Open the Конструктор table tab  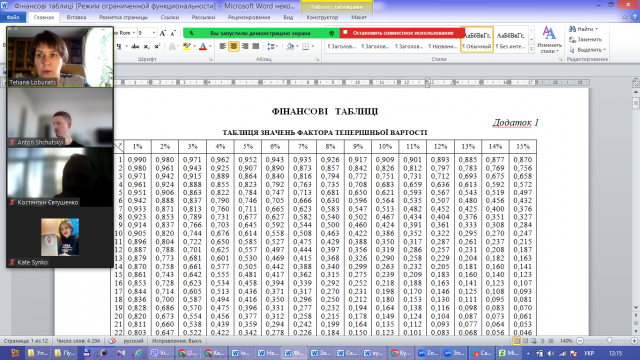pos(322,18)
